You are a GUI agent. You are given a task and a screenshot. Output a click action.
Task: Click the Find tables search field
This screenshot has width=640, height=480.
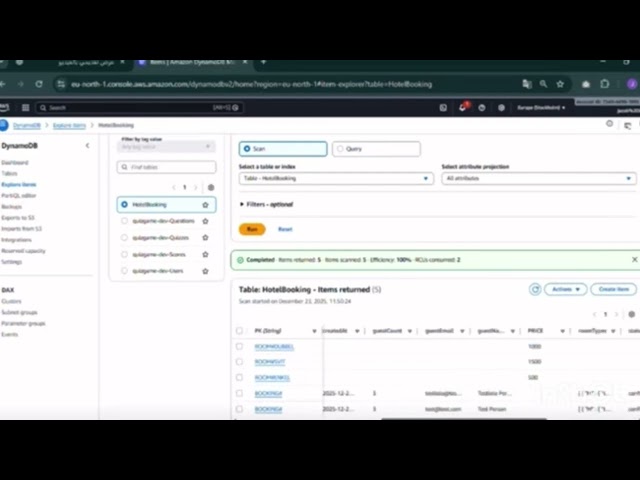click(x=166, y=167)
